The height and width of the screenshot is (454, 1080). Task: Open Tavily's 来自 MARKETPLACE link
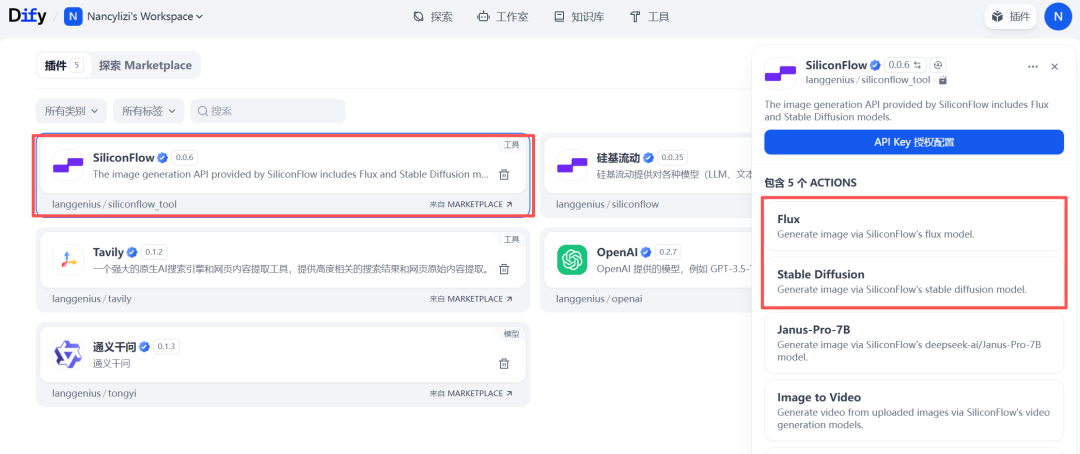(x=471, y=299)
